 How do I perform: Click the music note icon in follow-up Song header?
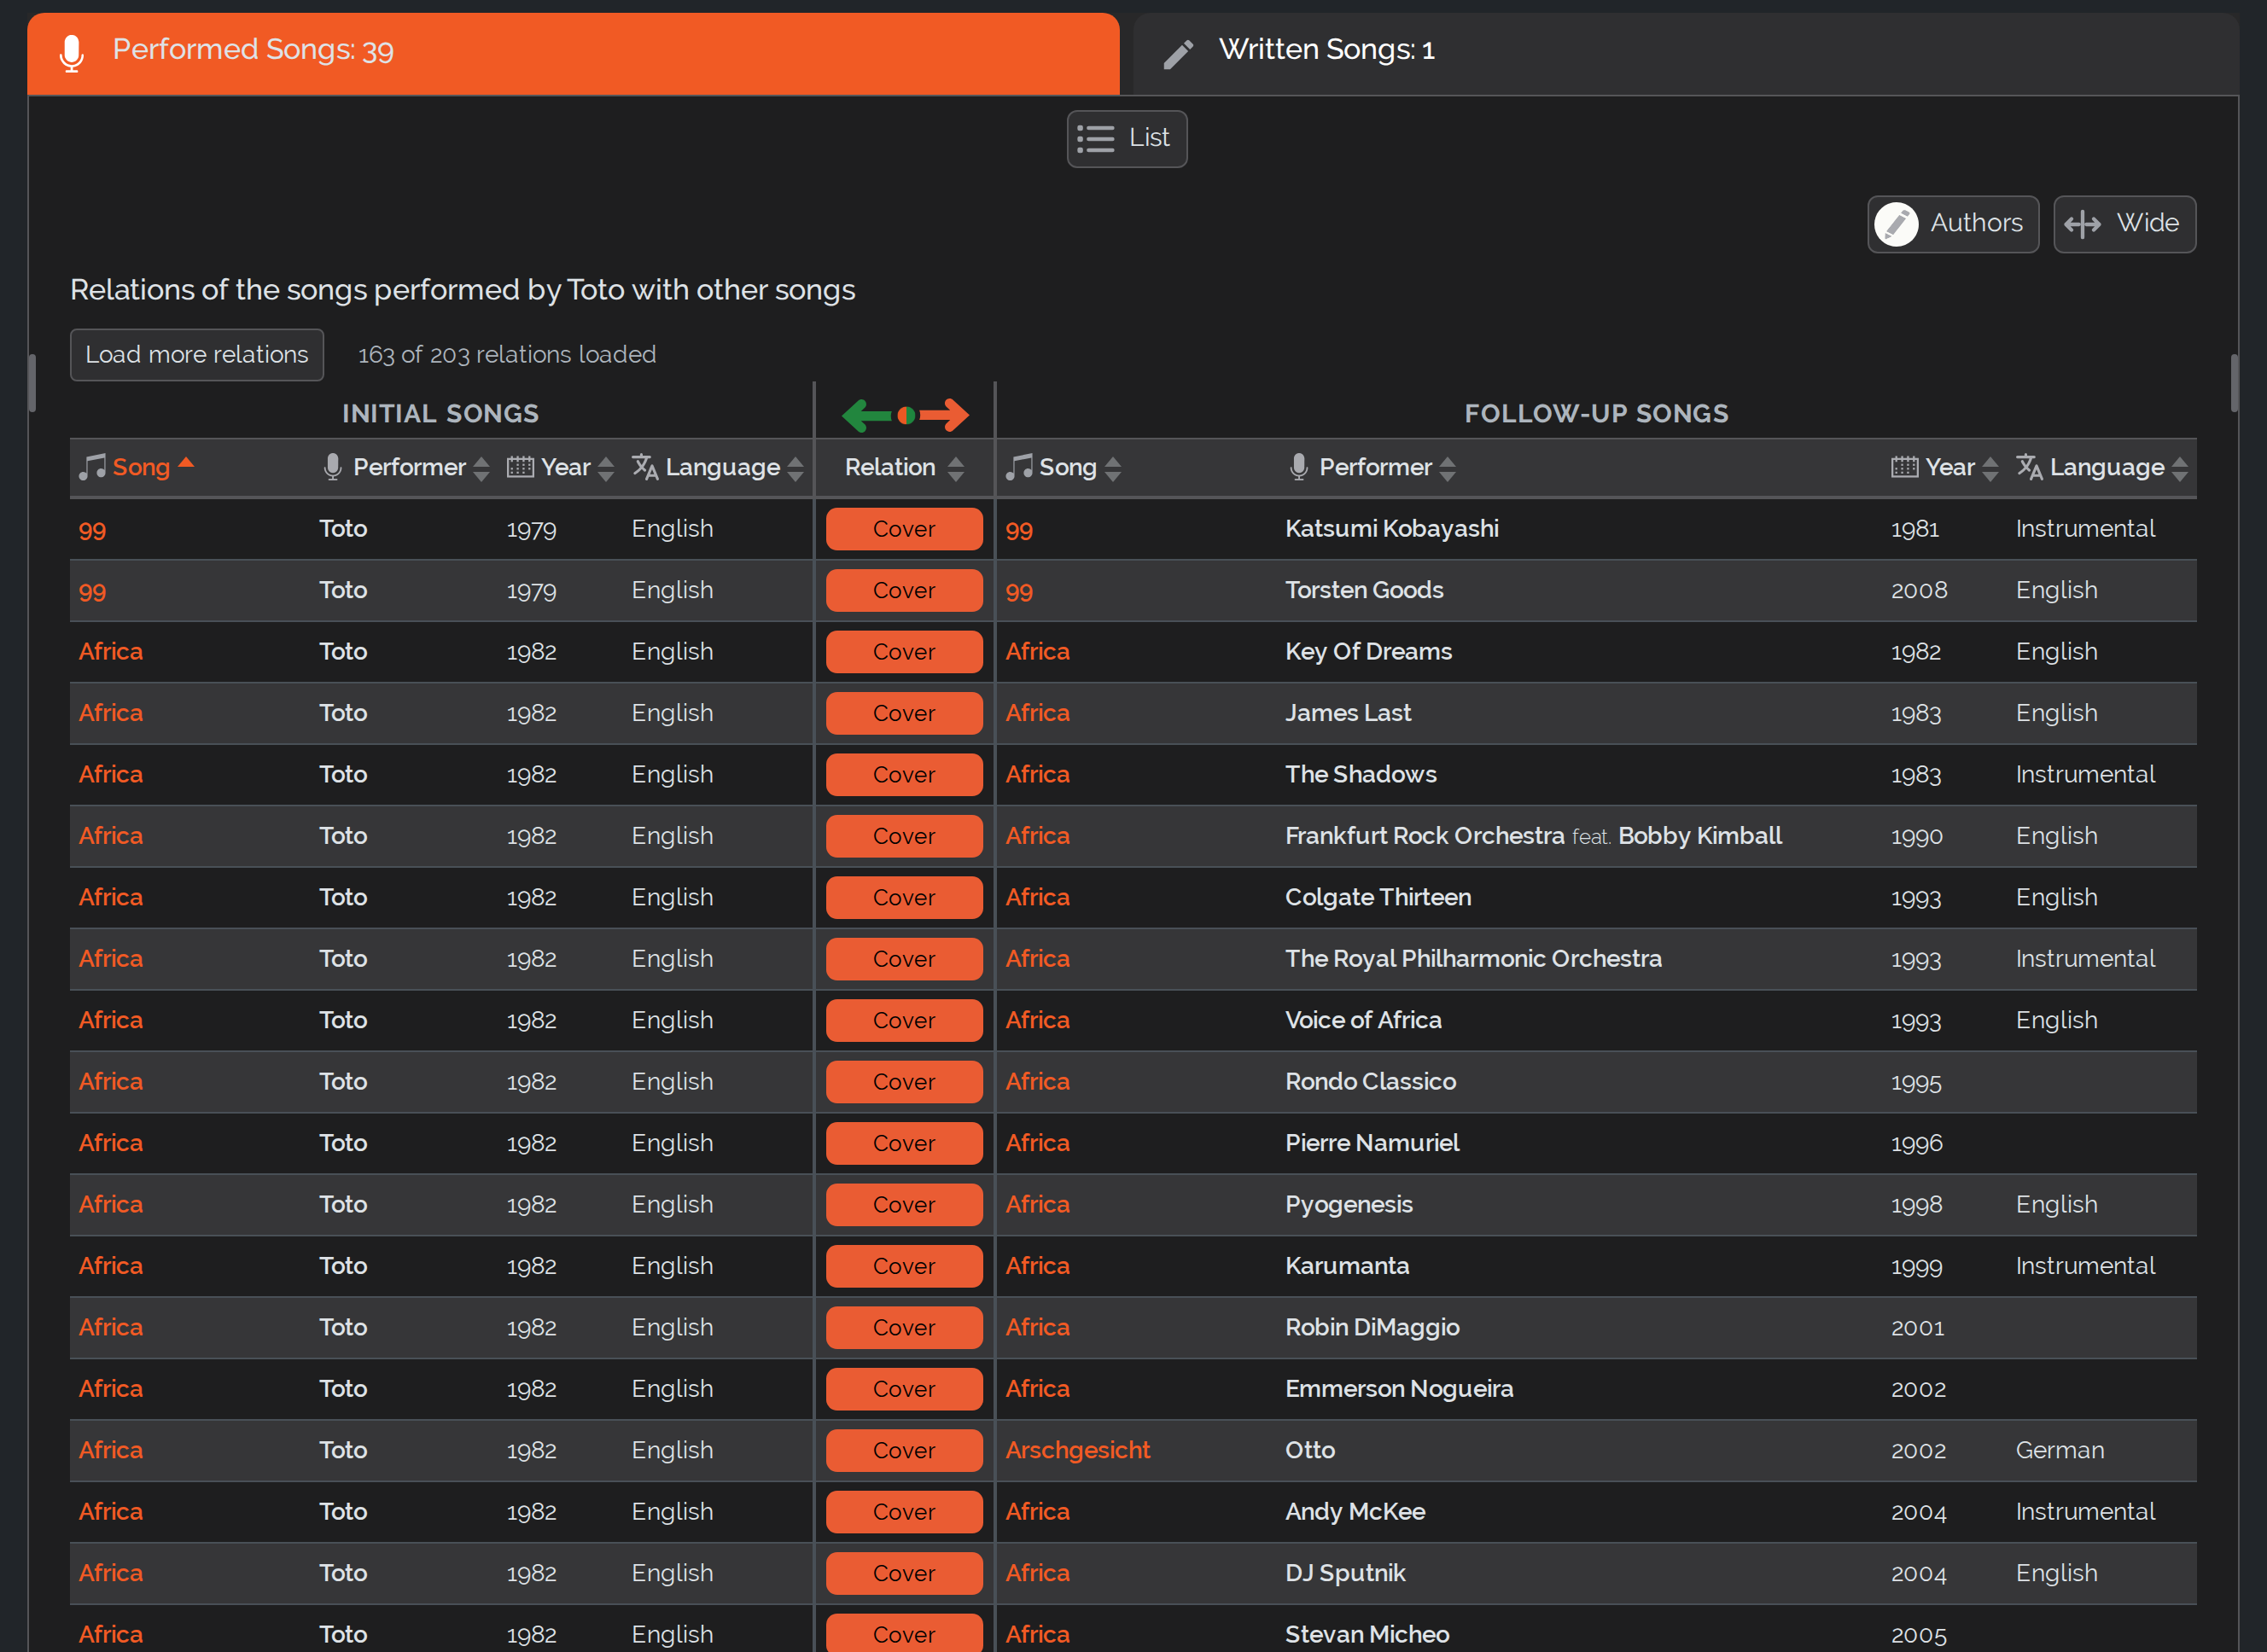click(1019, 467)
